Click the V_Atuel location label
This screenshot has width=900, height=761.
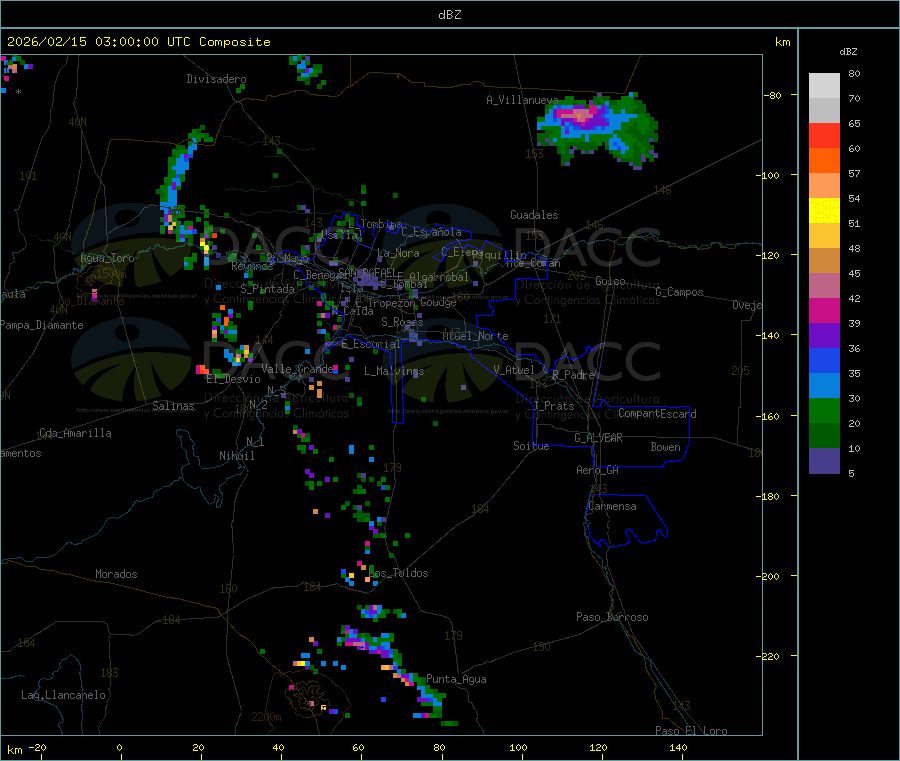point(514,370)
